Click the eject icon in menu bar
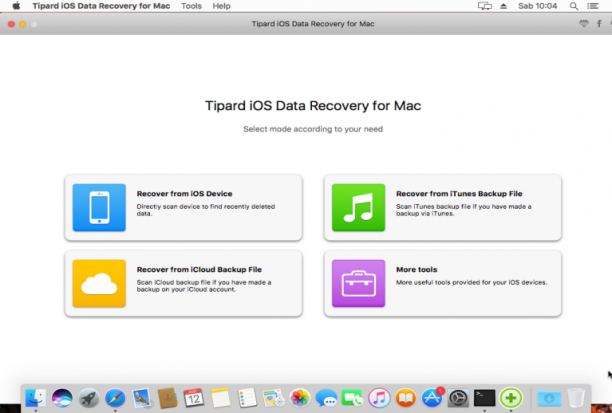 (x=503, y=6)
